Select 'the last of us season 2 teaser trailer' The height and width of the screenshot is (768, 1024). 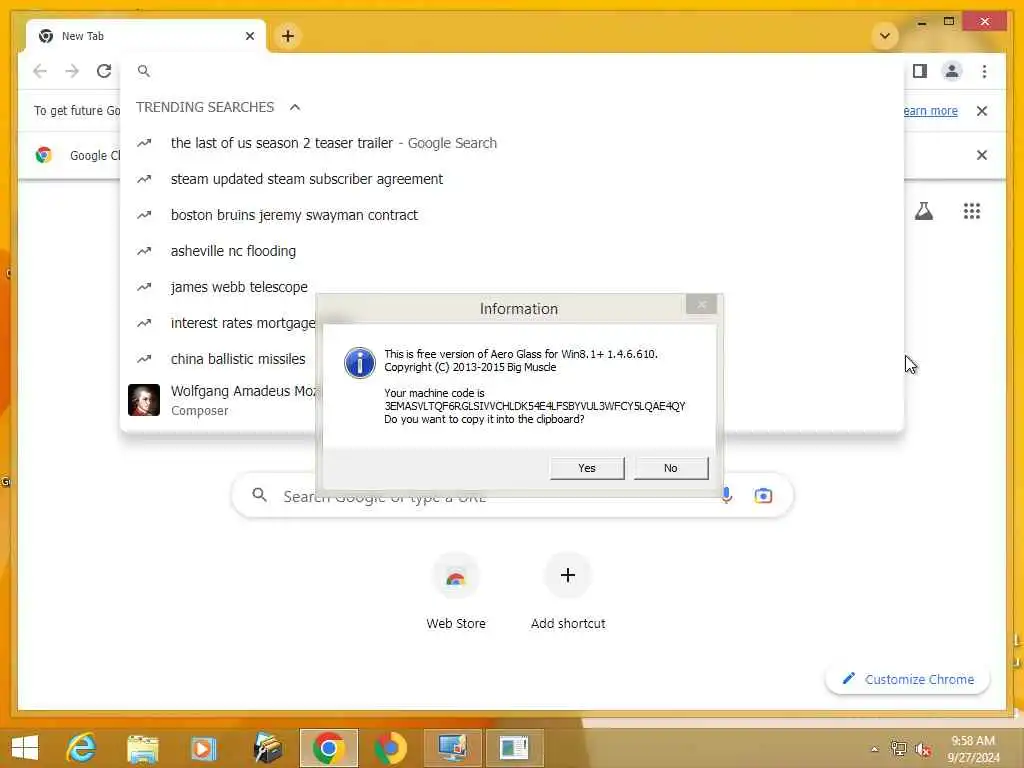[x=512, y=143]
